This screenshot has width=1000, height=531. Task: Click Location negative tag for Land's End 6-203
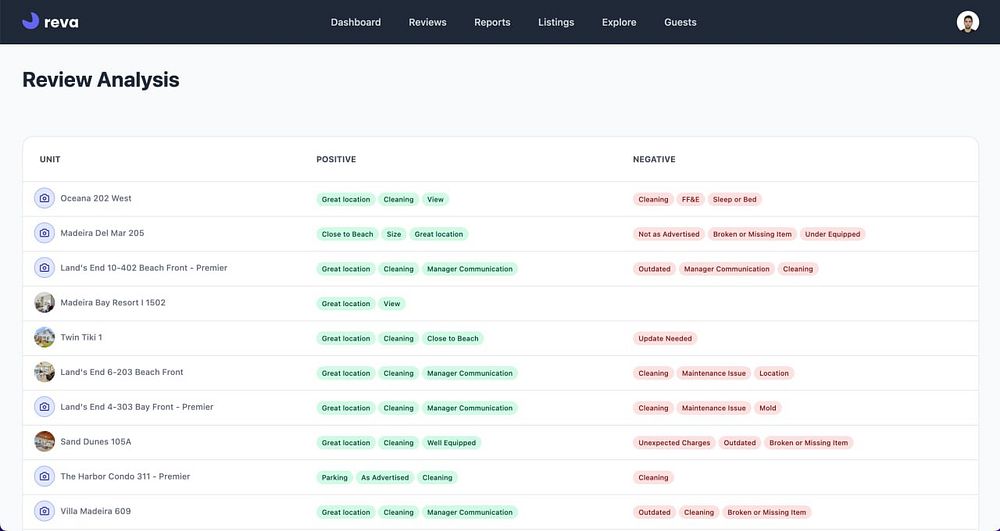pos(774,373)
